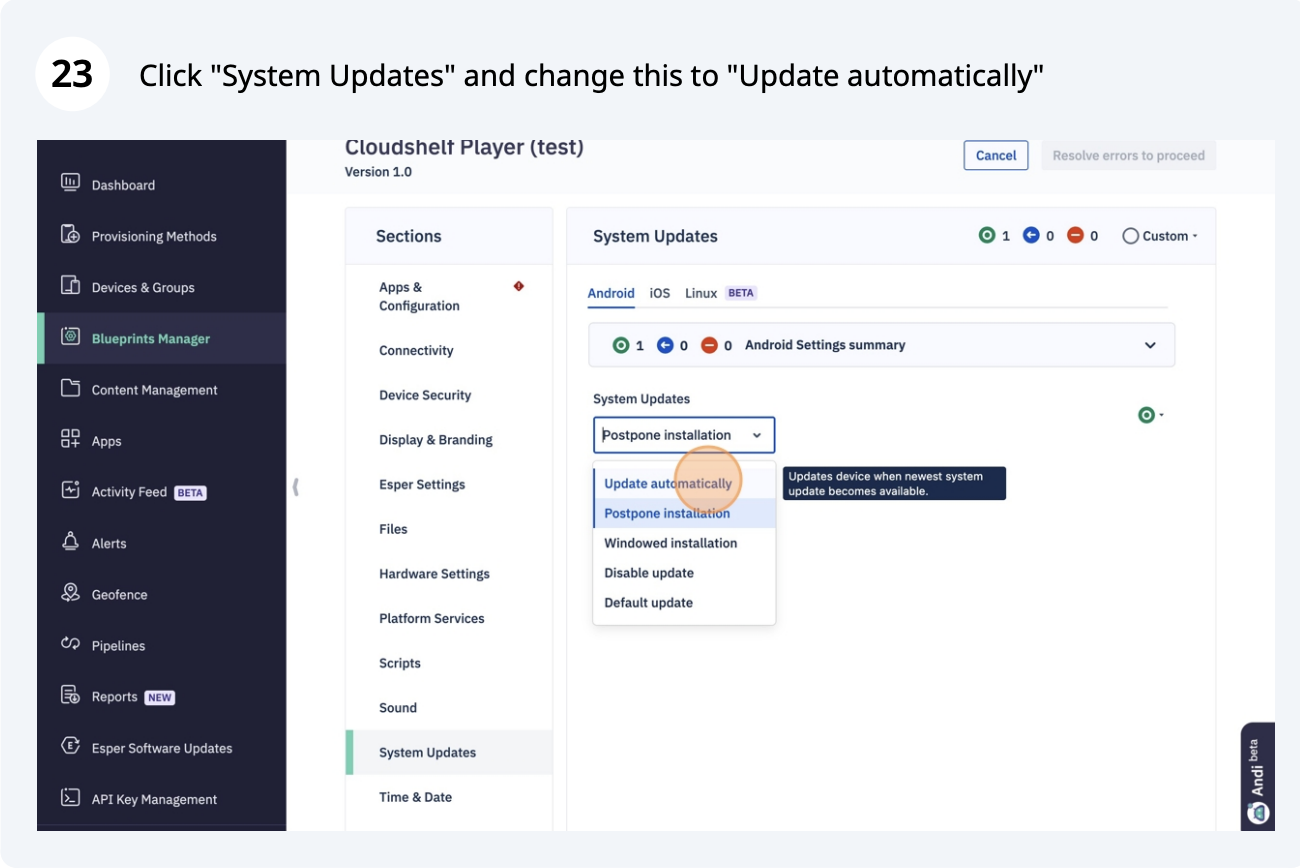
Task: Switch to the iOS tab
Action: point(660,293)
